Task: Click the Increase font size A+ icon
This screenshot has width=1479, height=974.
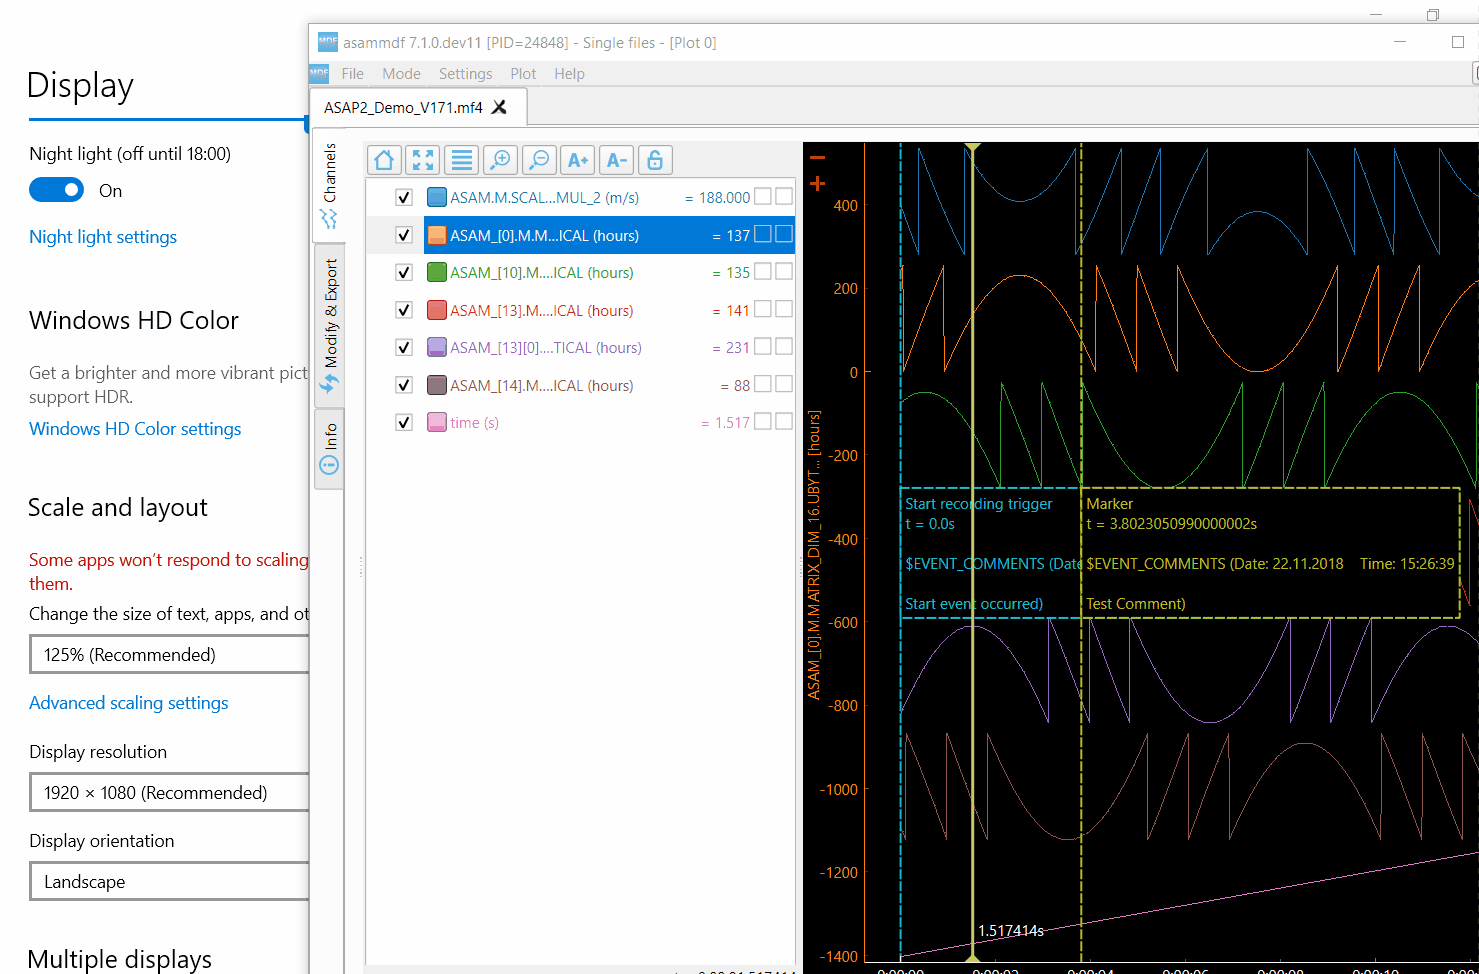Action: point(577,159)
